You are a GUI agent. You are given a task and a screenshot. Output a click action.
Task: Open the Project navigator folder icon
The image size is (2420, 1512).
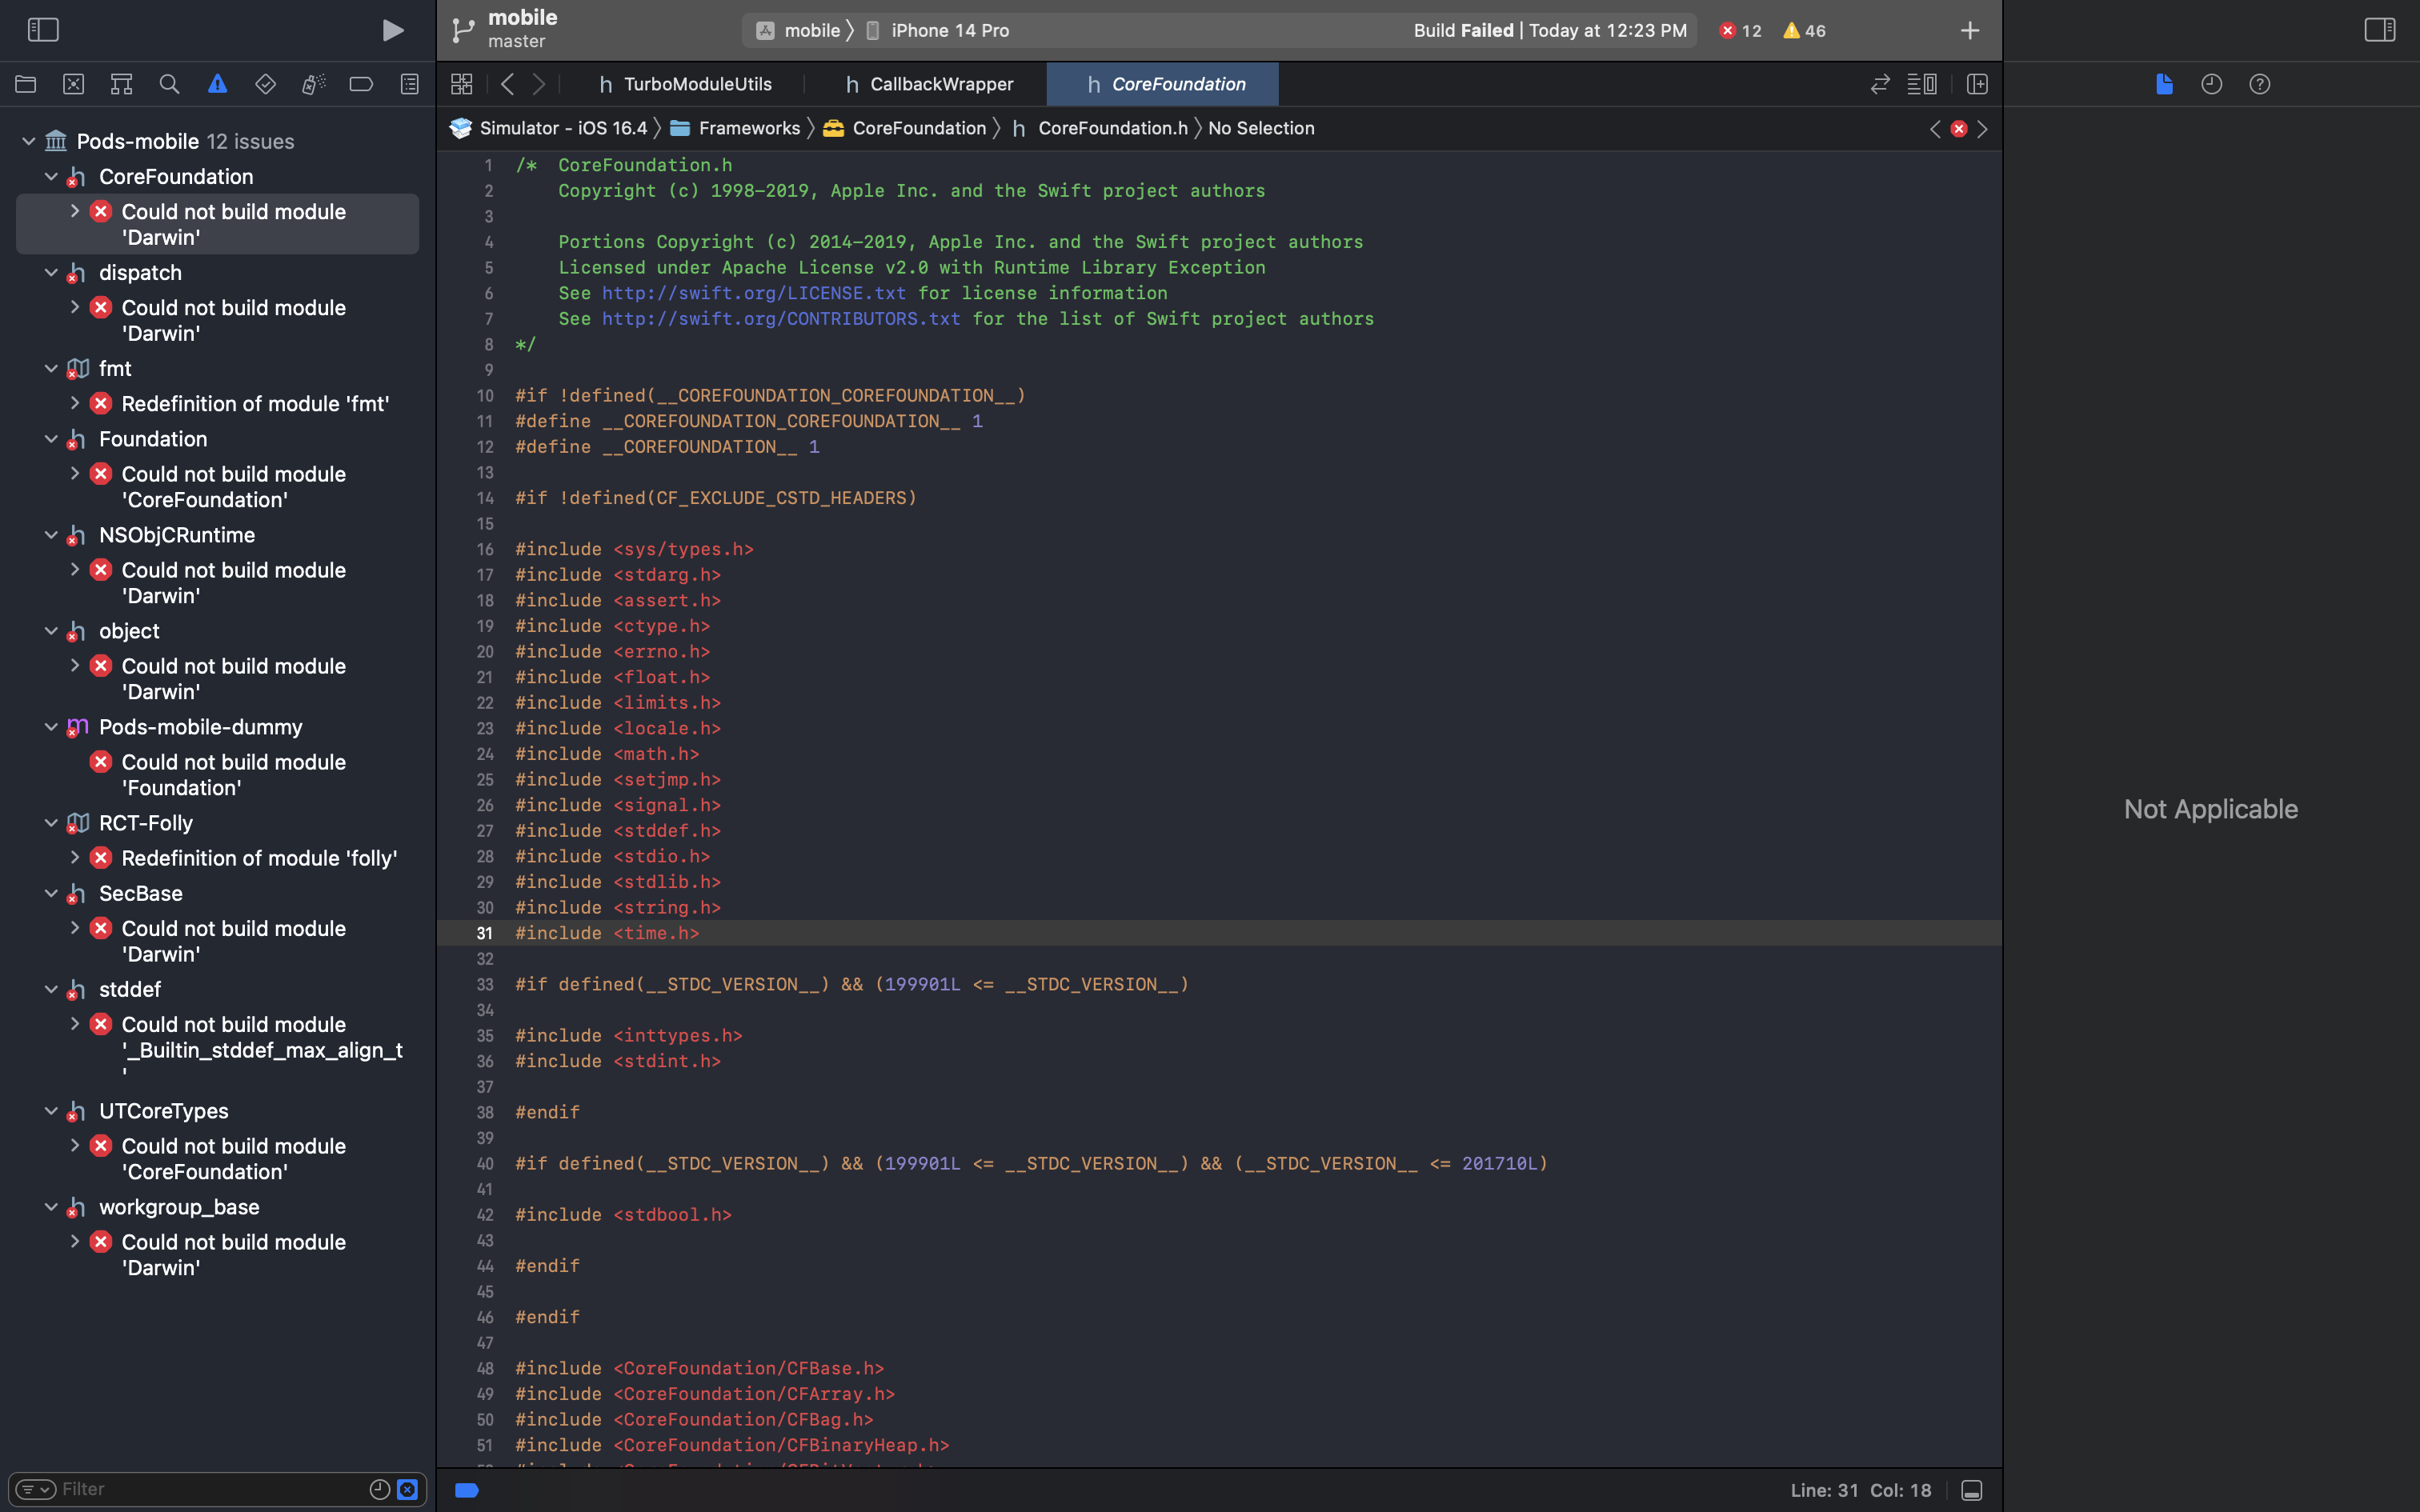pyautogui.click(x=26, y=84)
